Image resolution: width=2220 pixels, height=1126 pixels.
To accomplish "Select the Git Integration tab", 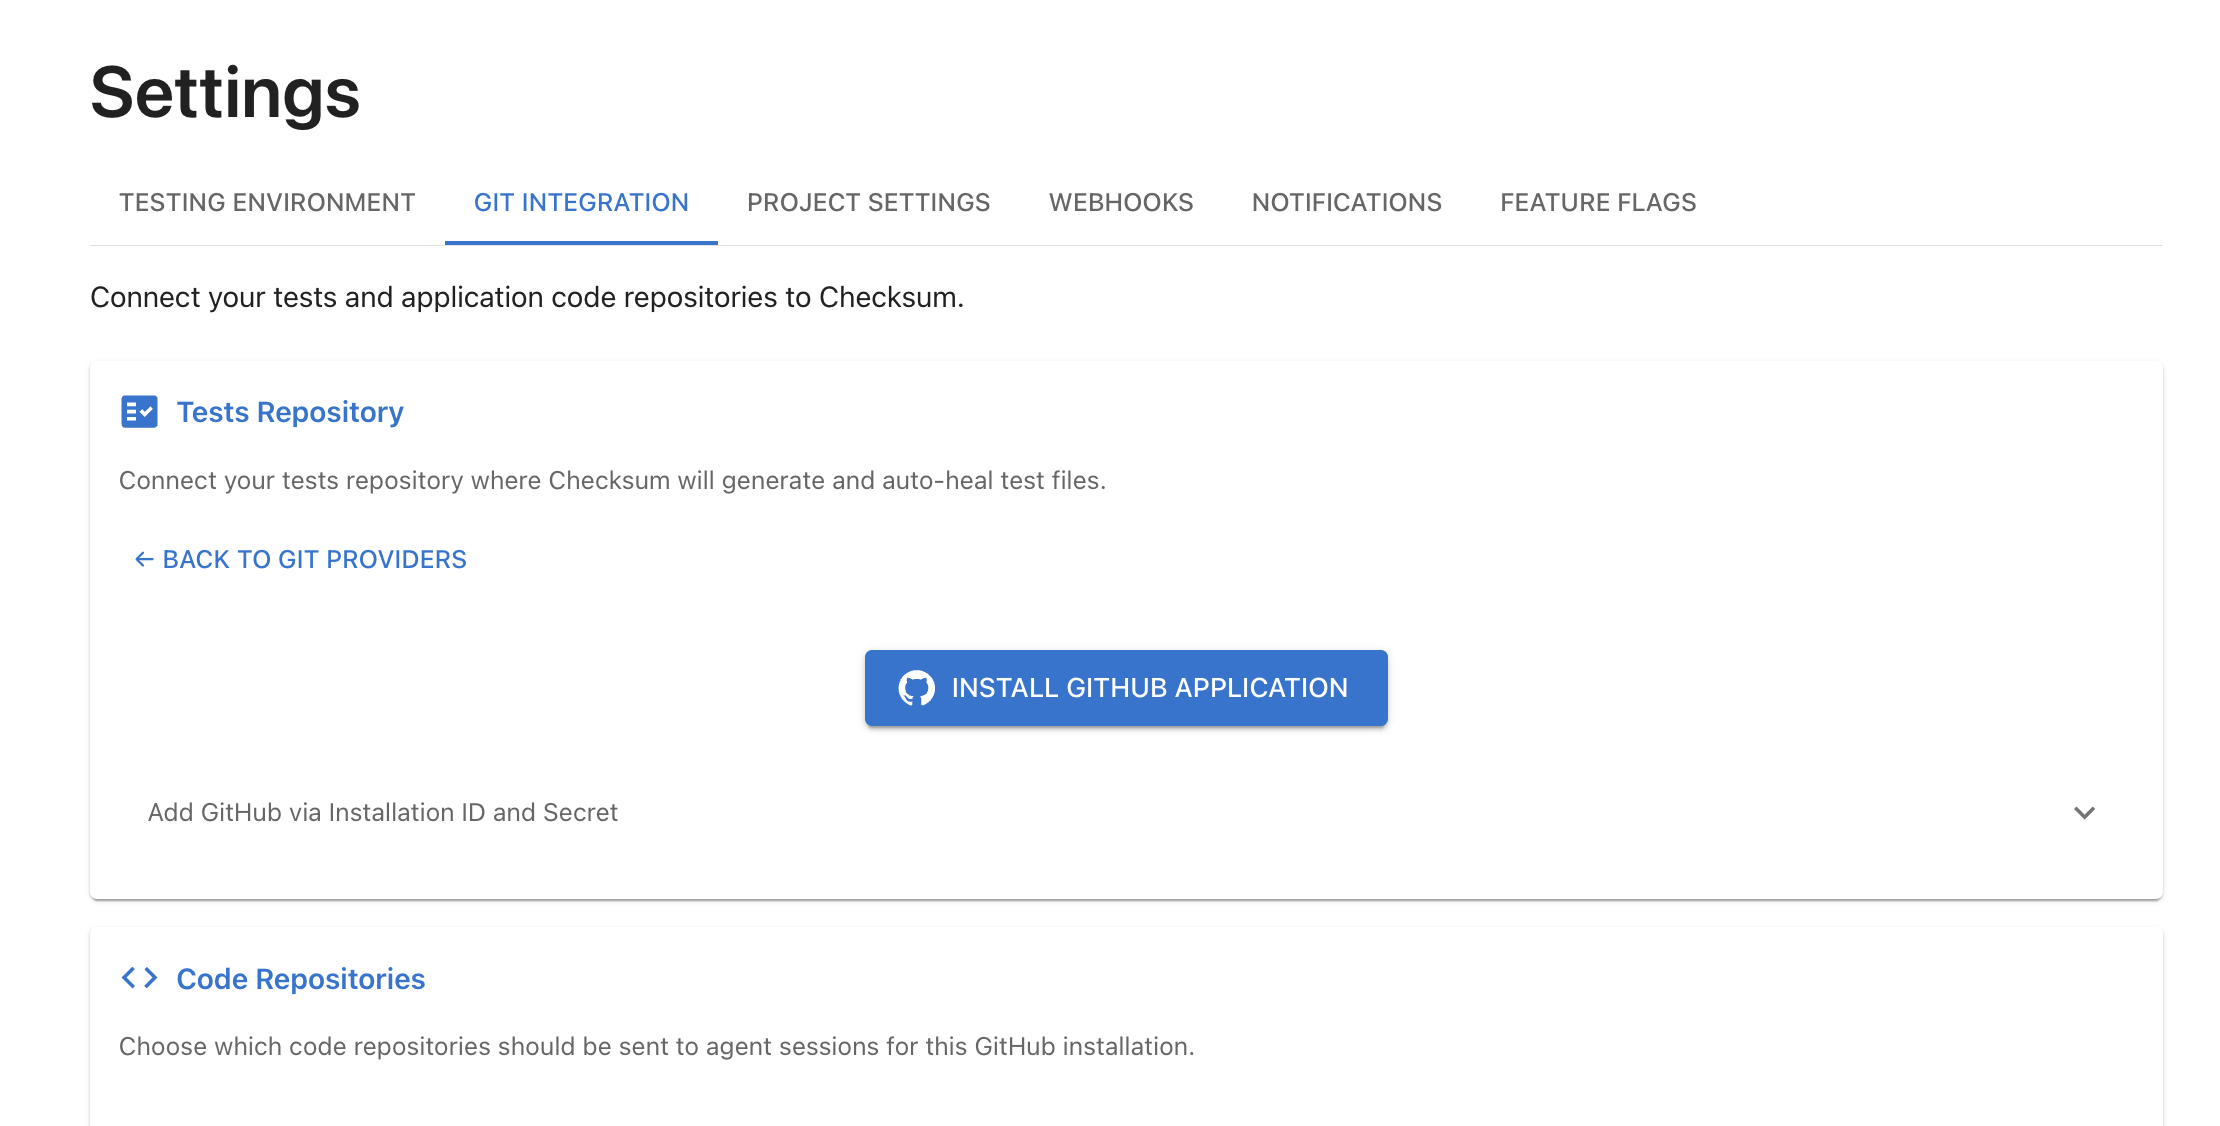I will coord(581,202).
